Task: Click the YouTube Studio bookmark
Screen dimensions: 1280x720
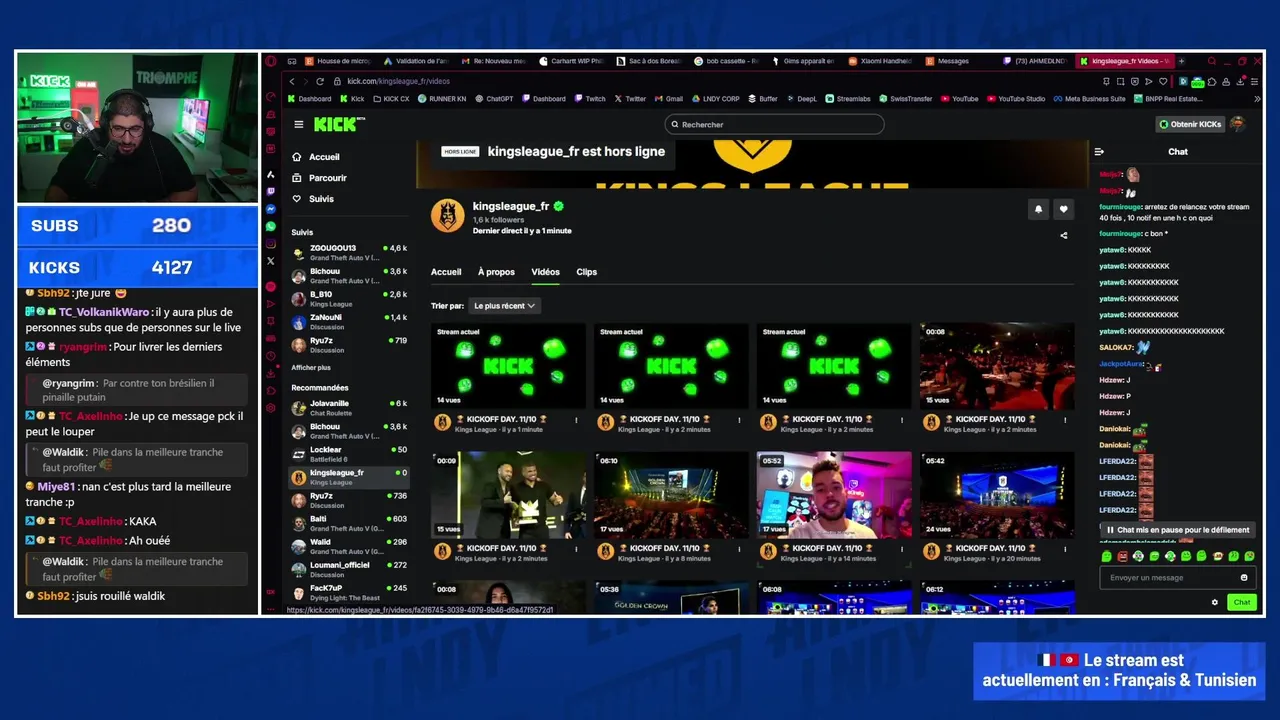Action: (x=1016, y=99)
